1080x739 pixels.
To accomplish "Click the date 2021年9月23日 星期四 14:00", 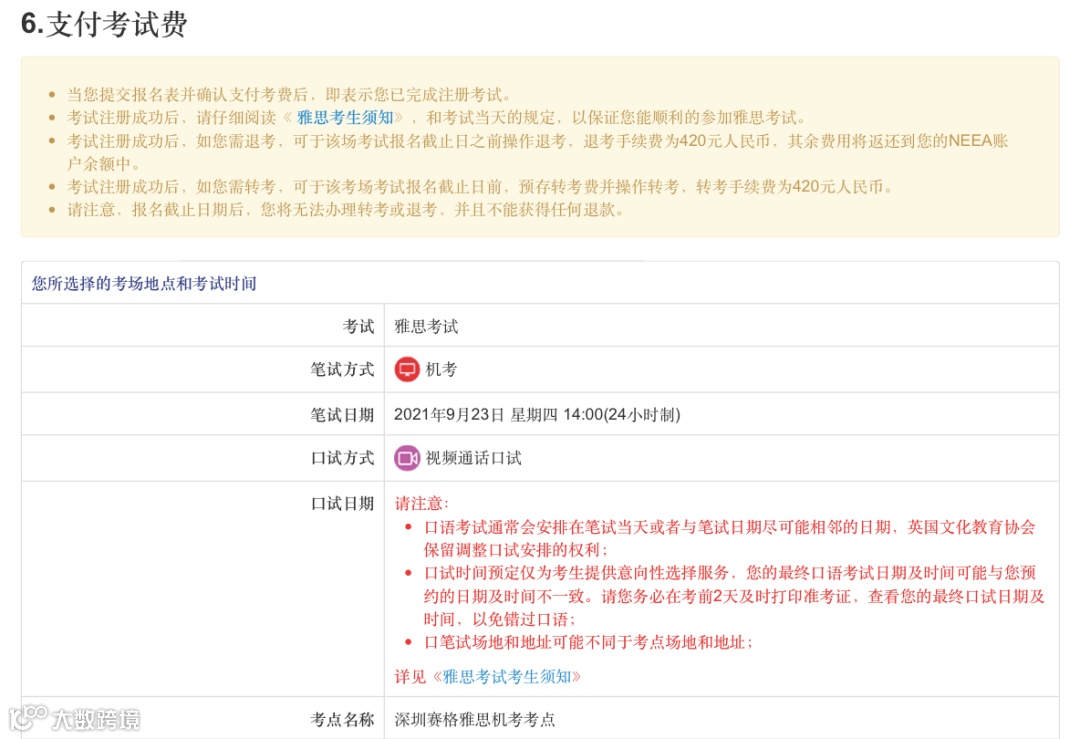I will tap(497, 415).
